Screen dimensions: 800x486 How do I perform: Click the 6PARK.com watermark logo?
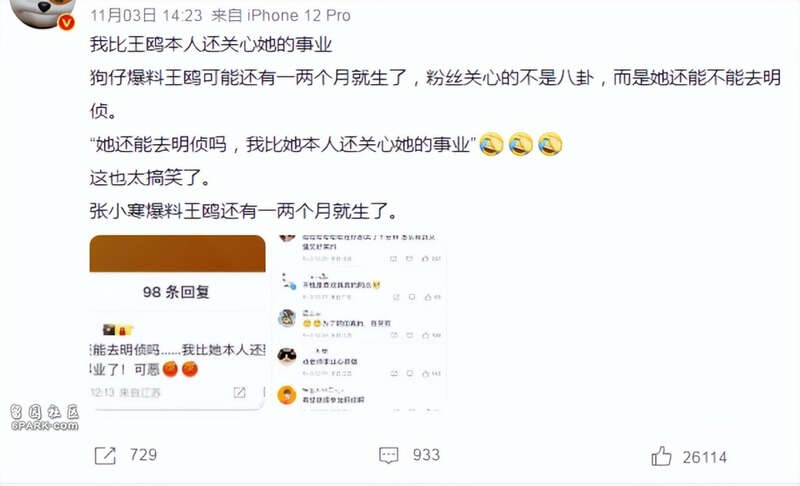[x=44, y=418]
